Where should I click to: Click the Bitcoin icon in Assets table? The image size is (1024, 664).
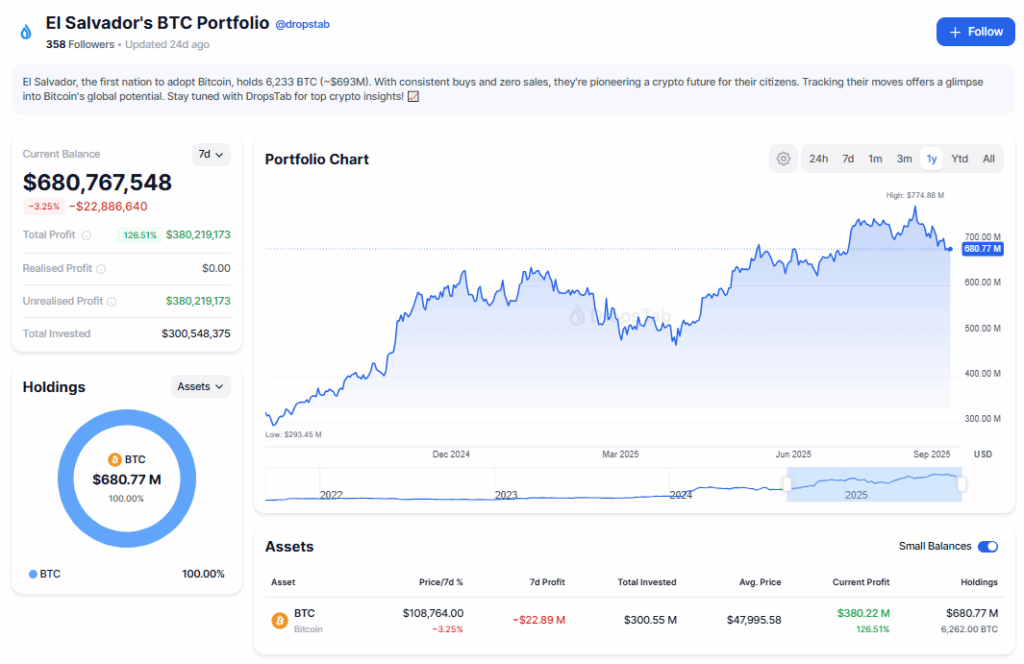pos(280,621)
